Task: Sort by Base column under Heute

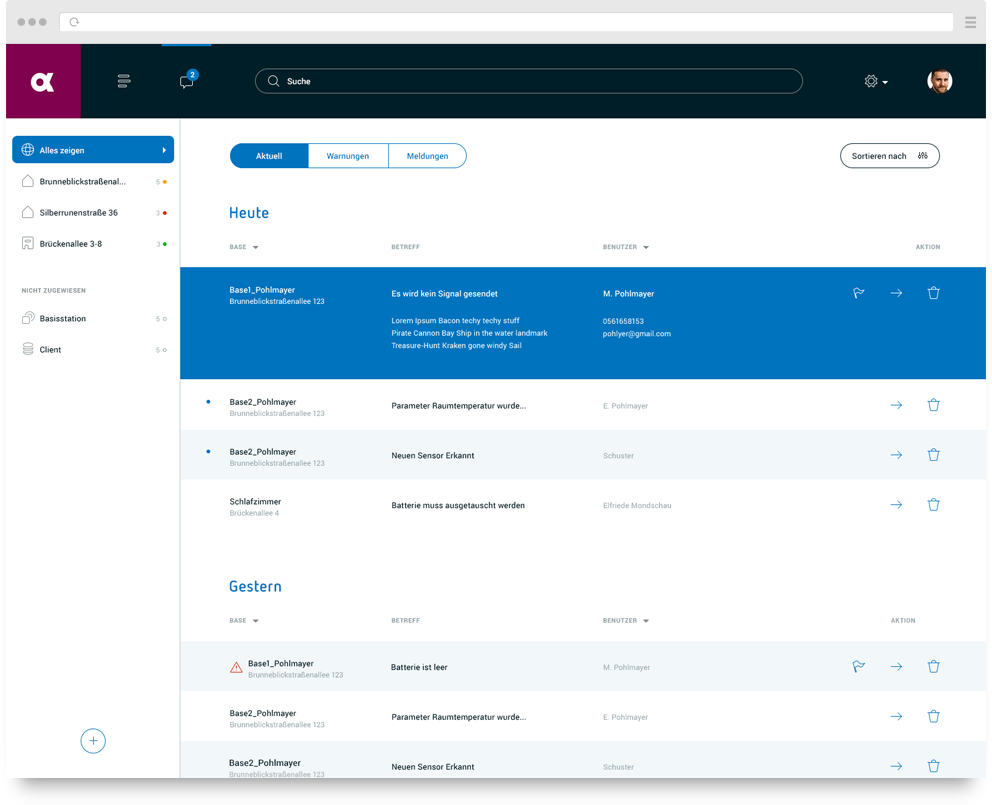Action: coord(243,247)
